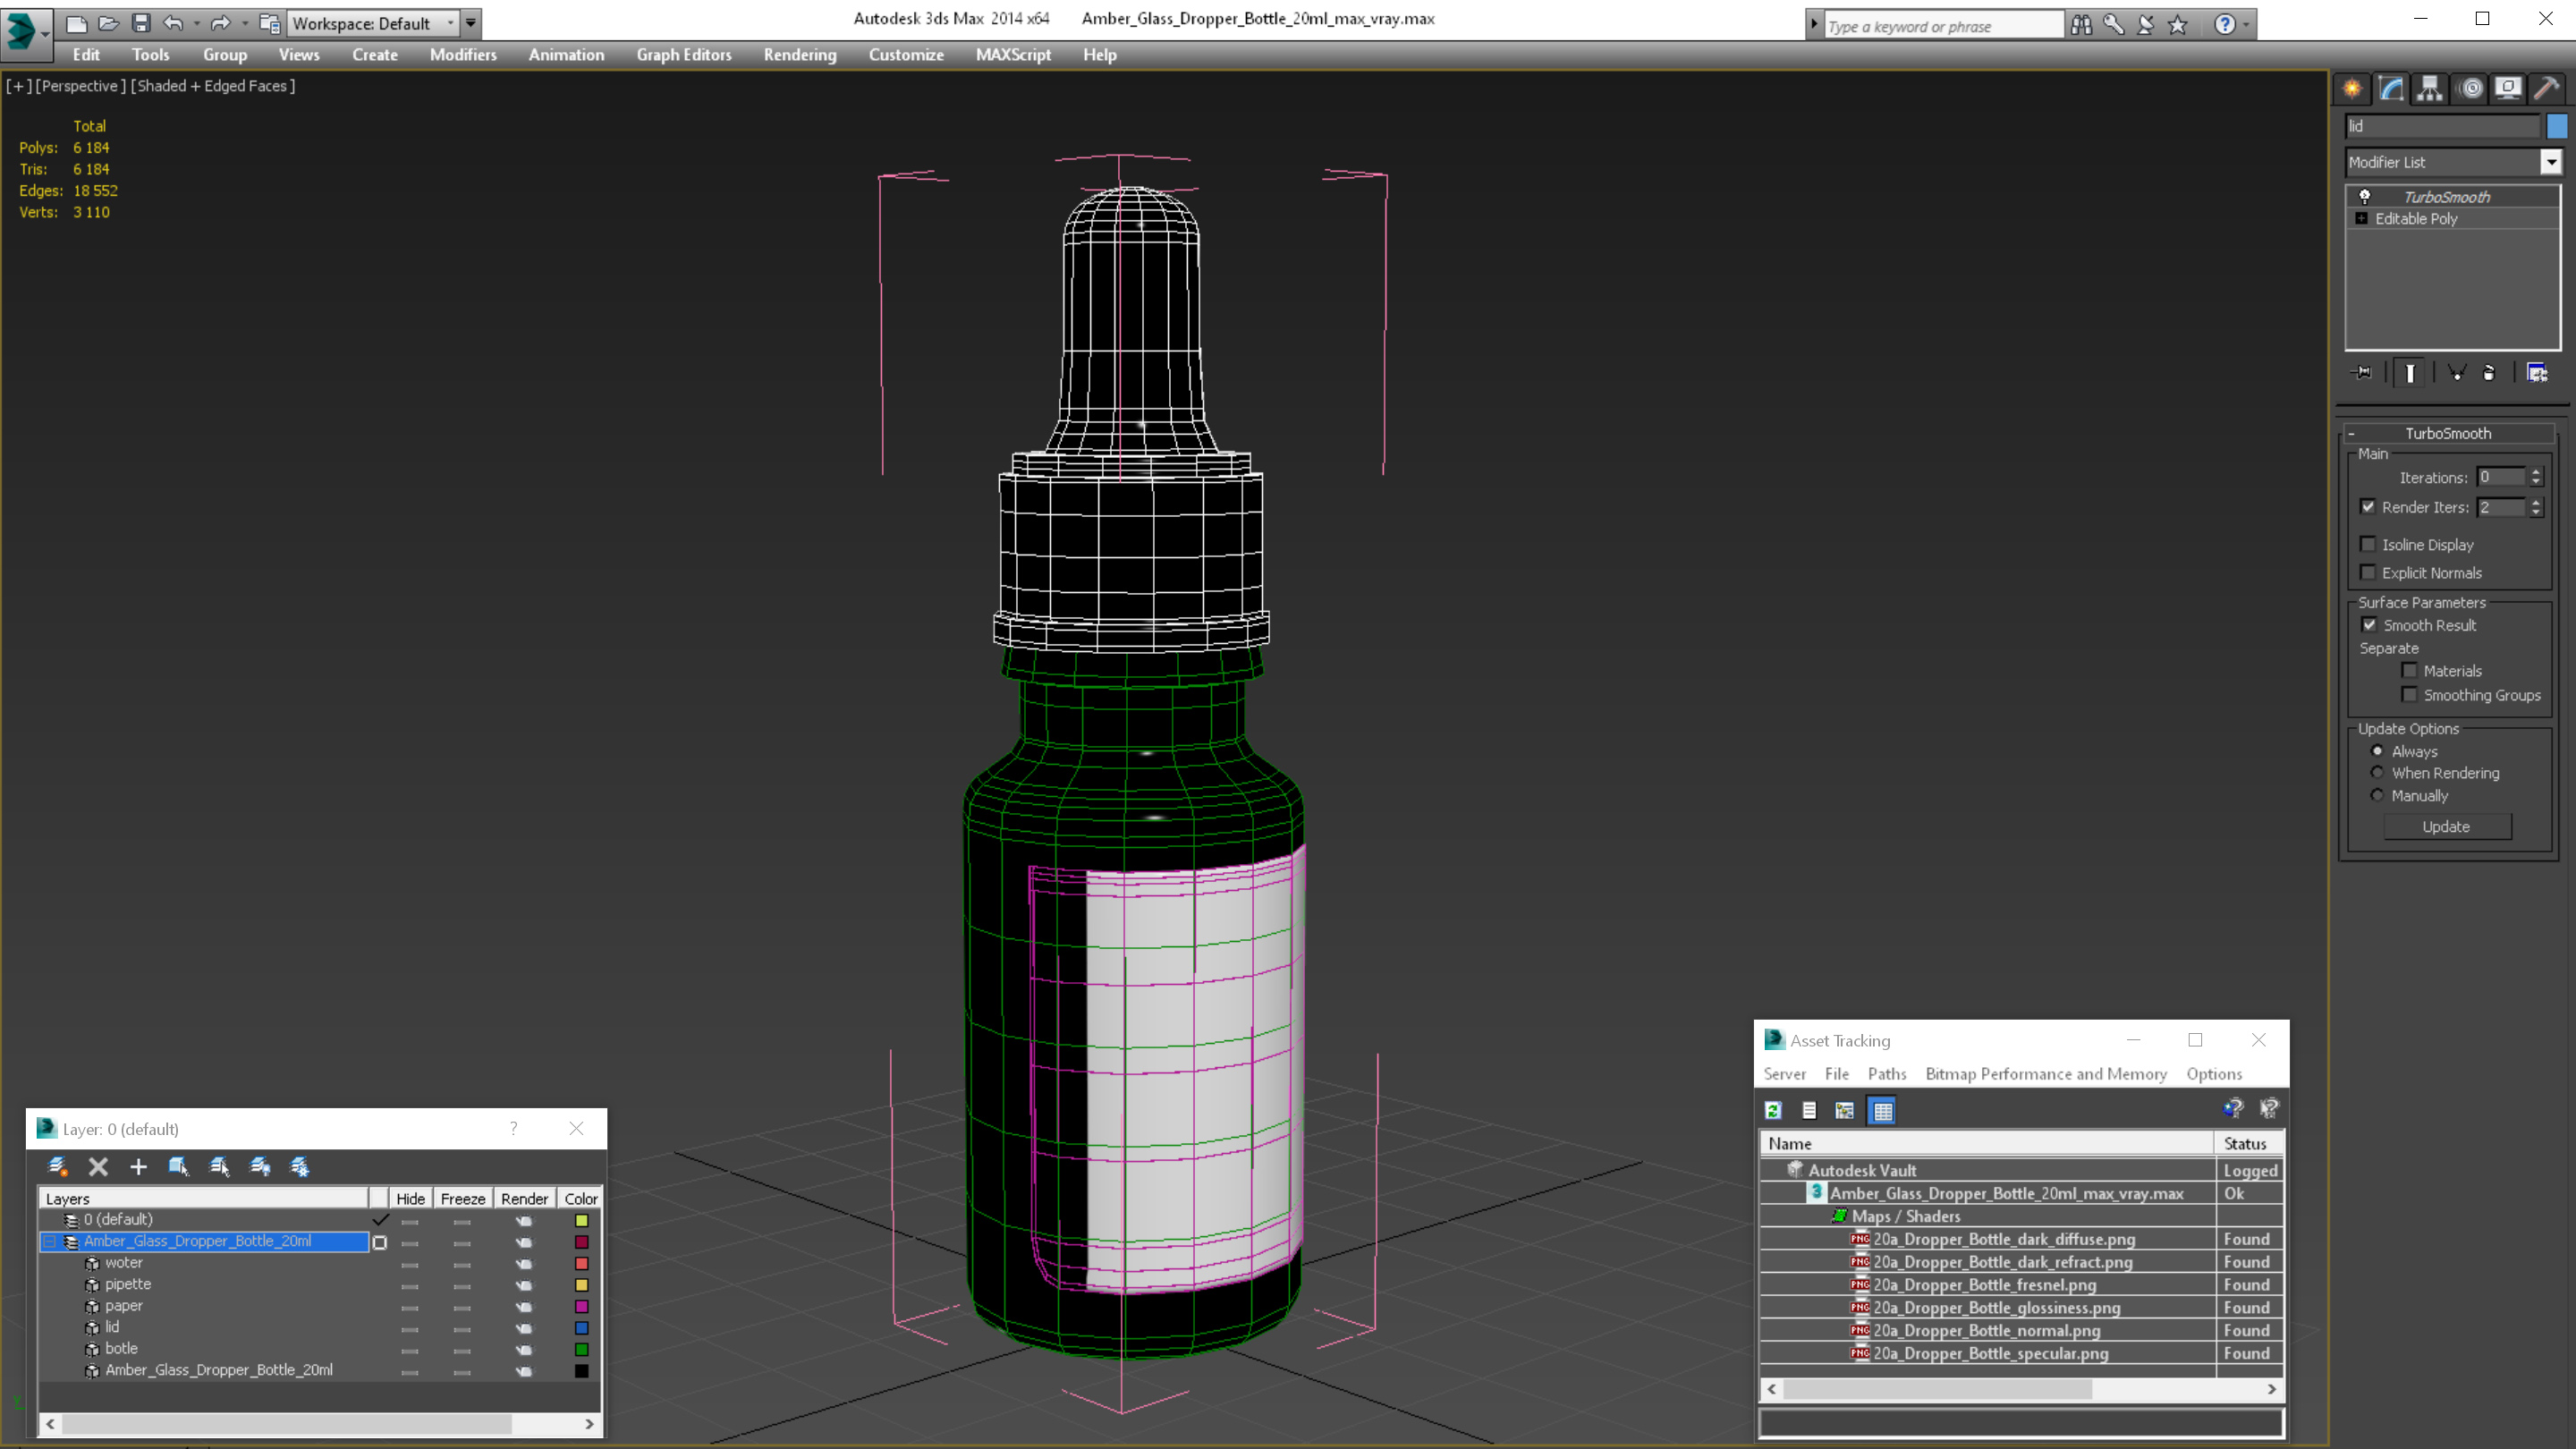Open Help icon dropdown arrow

tap(2247, 25)
